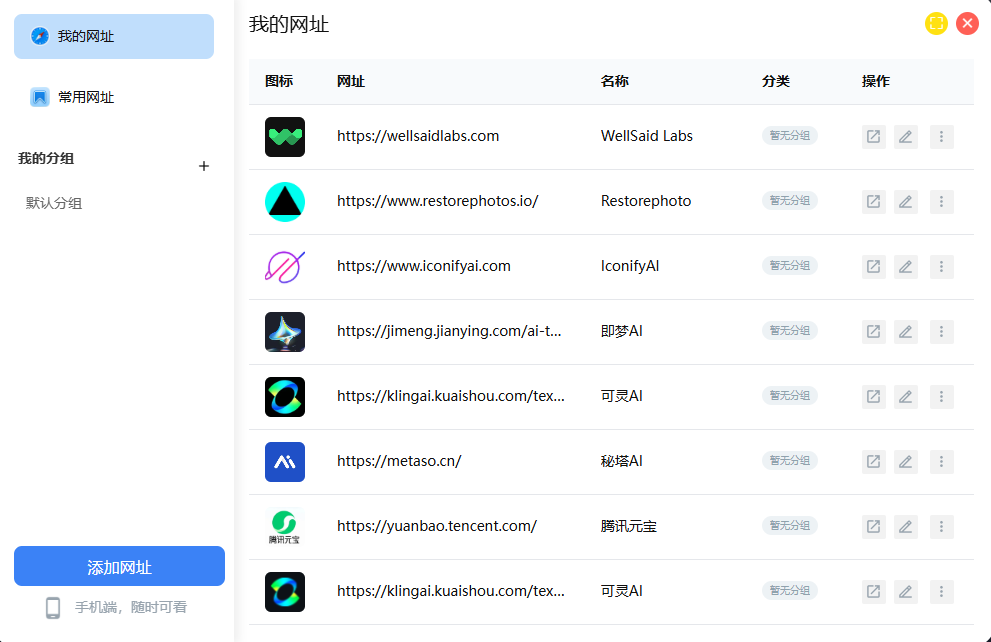The width and height of the screenshot is (991, 642).
Task: Click the WellSaid Labs green logo thumbnail
Action: pos(285,137)
